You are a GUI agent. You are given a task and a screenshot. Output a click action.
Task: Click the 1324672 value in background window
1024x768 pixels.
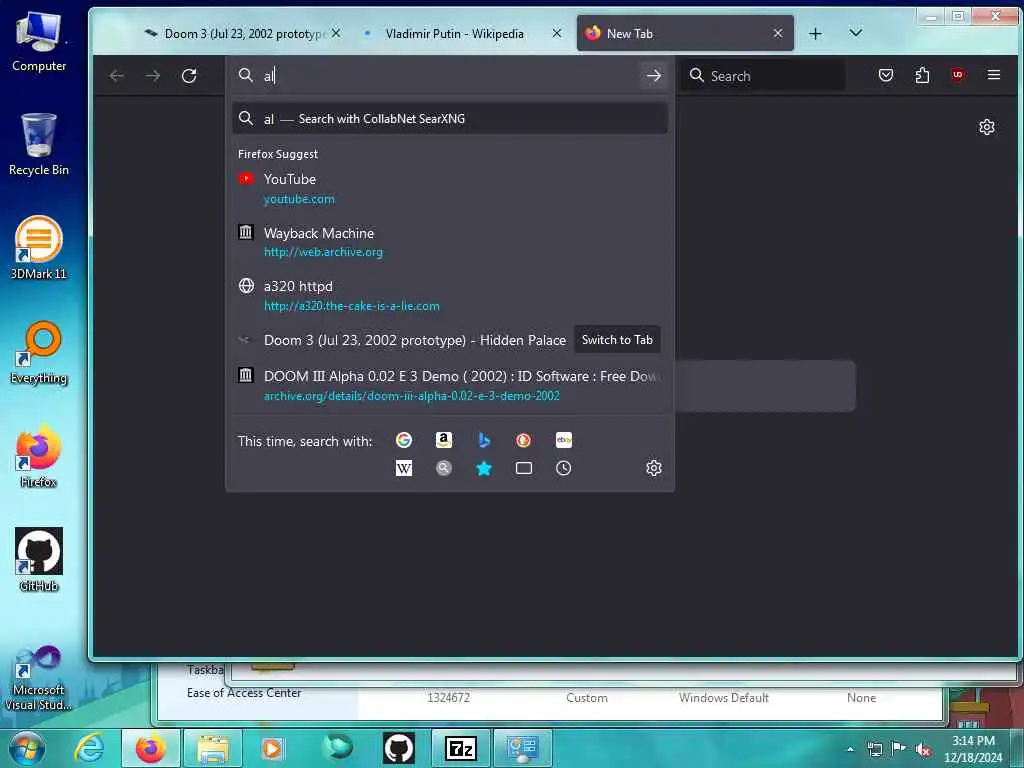click(x=448, y=697)
